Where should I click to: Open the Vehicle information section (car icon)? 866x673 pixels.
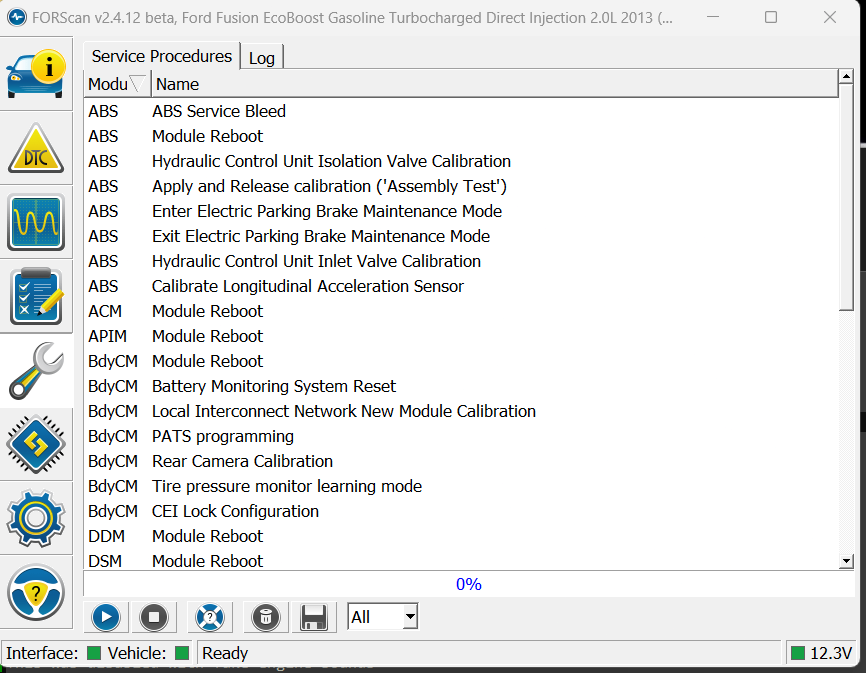36,73
